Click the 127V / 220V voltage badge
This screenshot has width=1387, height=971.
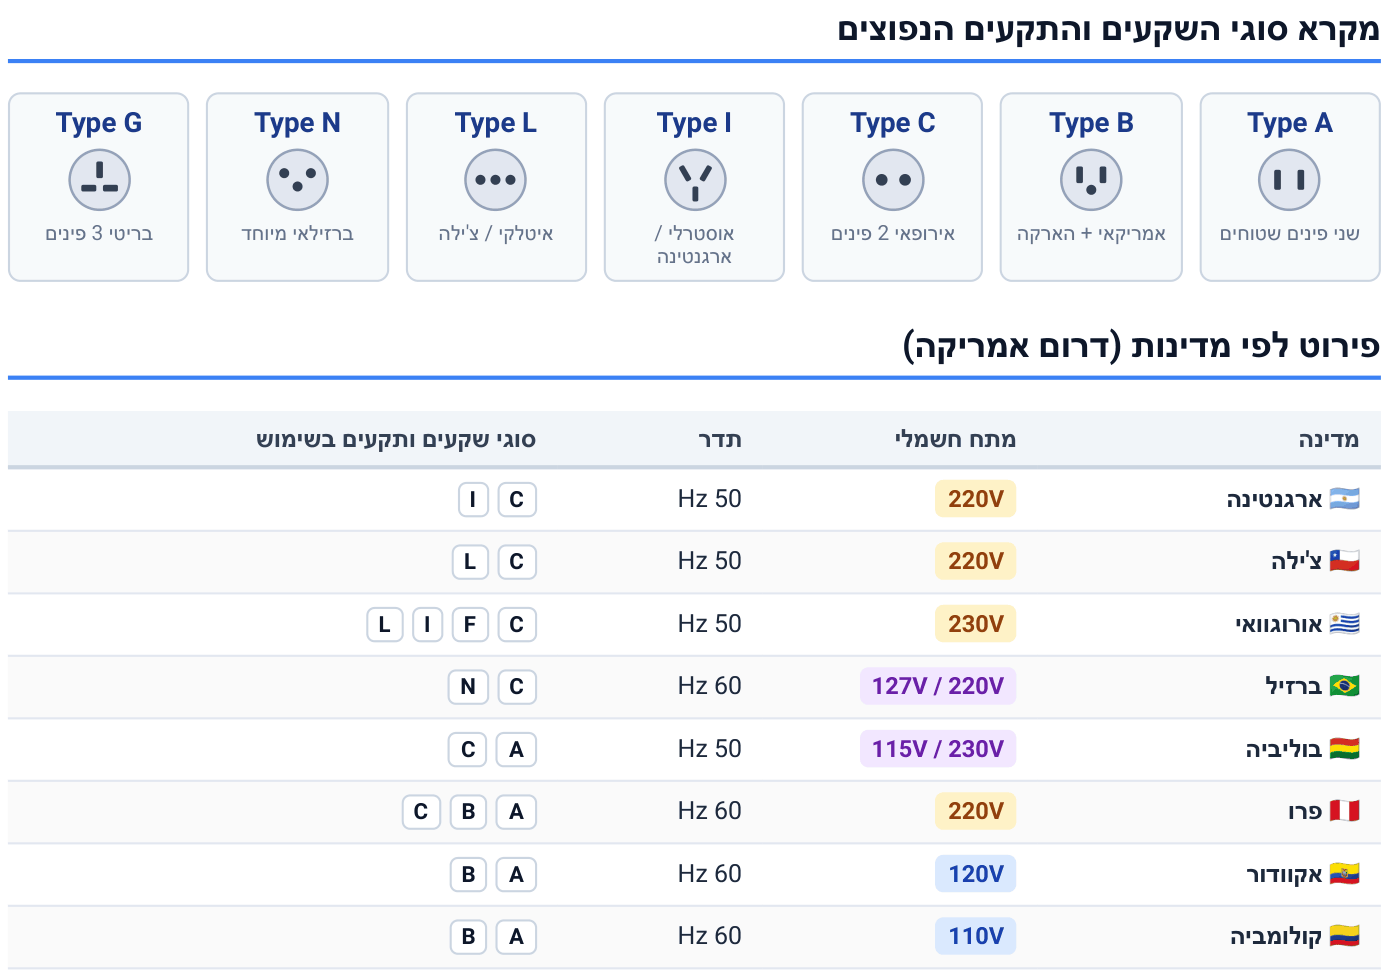point(938,686)
